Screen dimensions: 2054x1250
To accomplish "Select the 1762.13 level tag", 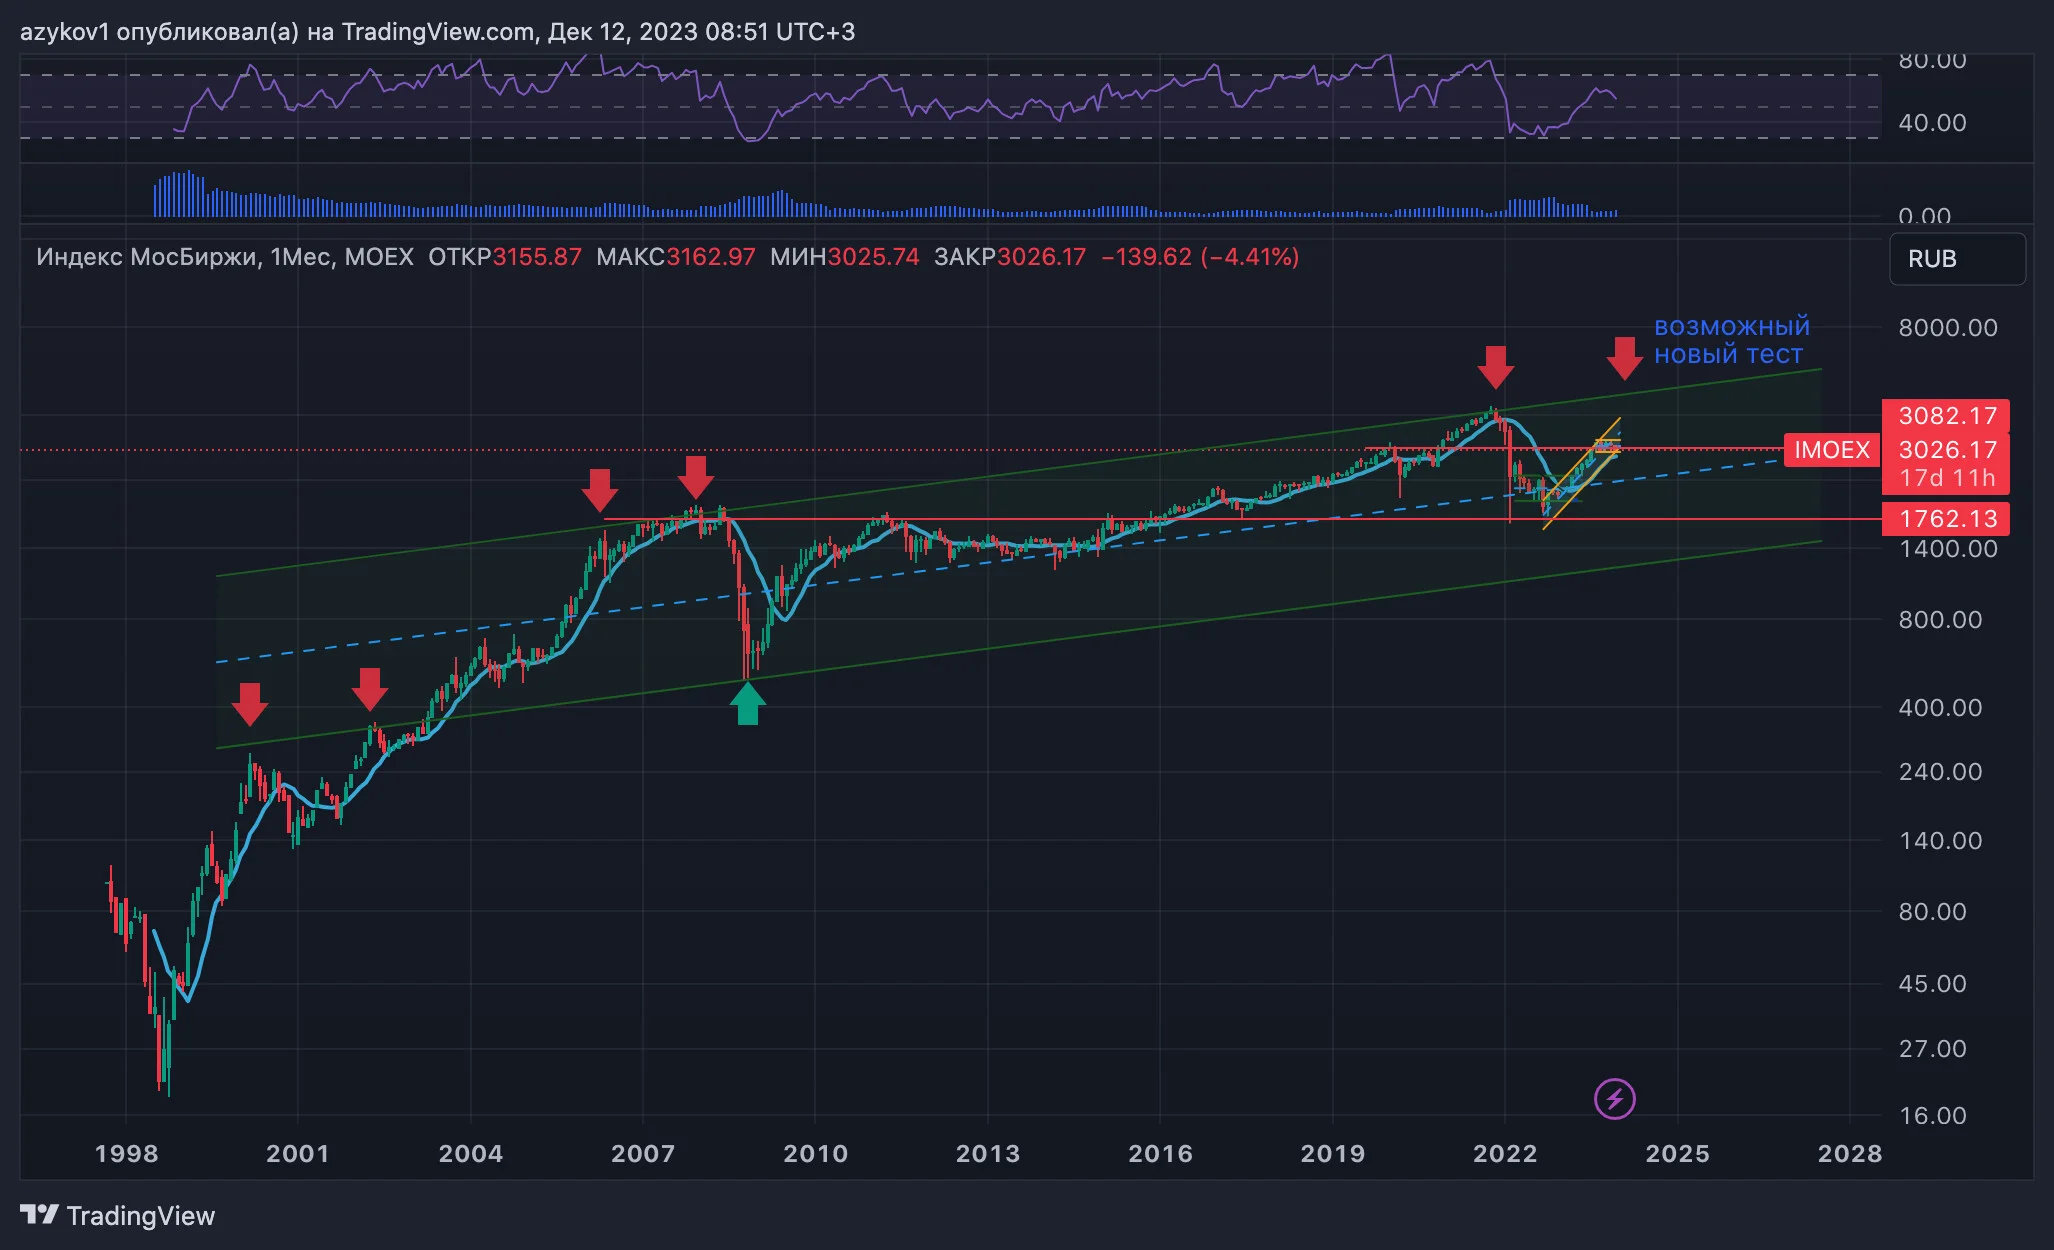I will coord(1946,519).
